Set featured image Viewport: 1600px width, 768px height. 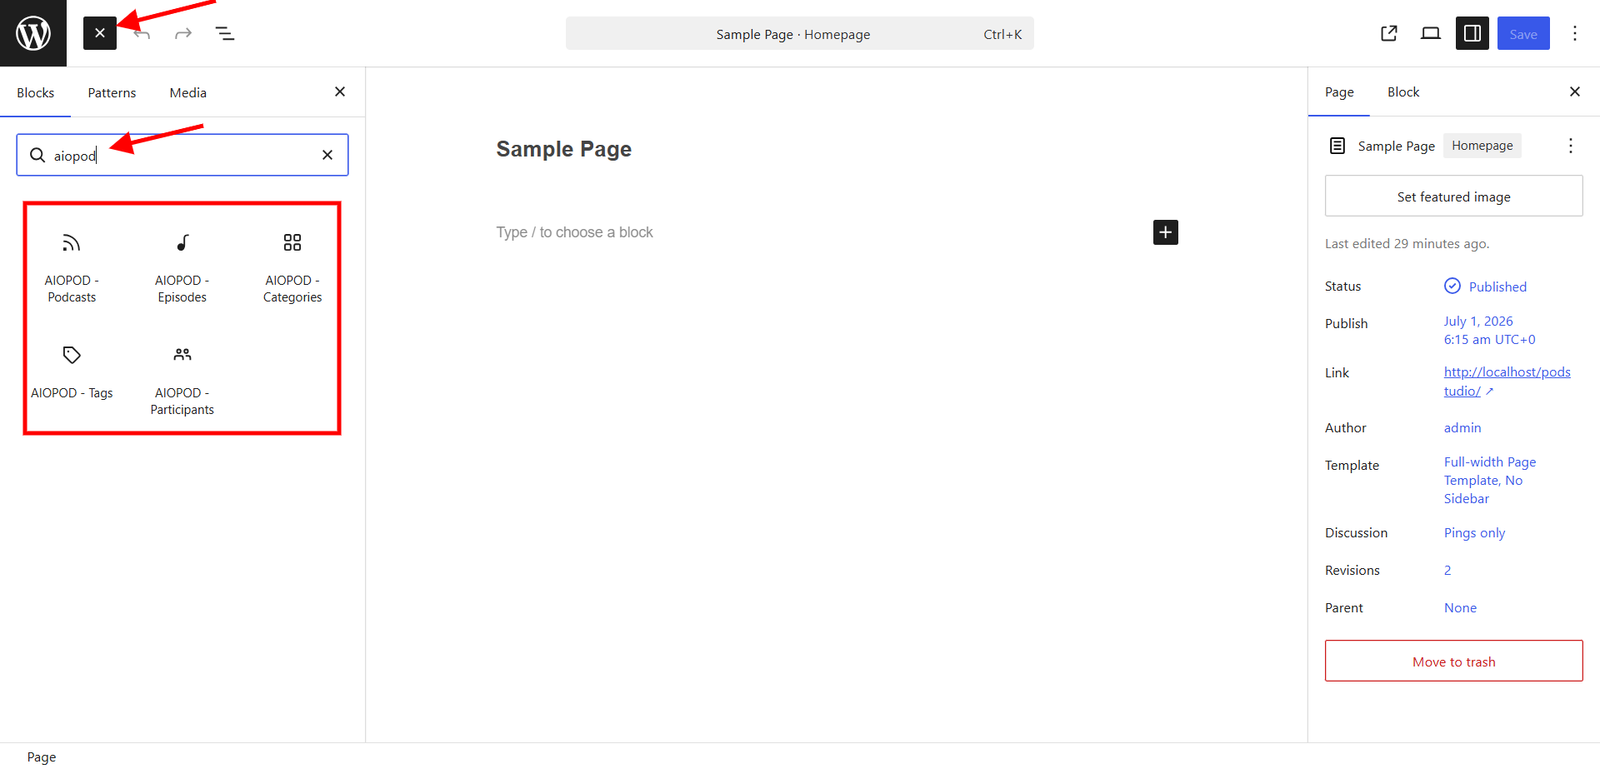click(x=1454, y=196)
